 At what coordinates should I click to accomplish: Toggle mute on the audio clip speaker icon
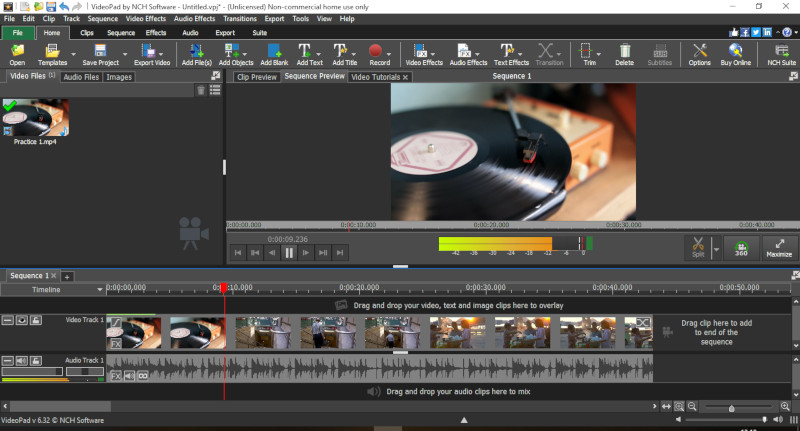130,376
